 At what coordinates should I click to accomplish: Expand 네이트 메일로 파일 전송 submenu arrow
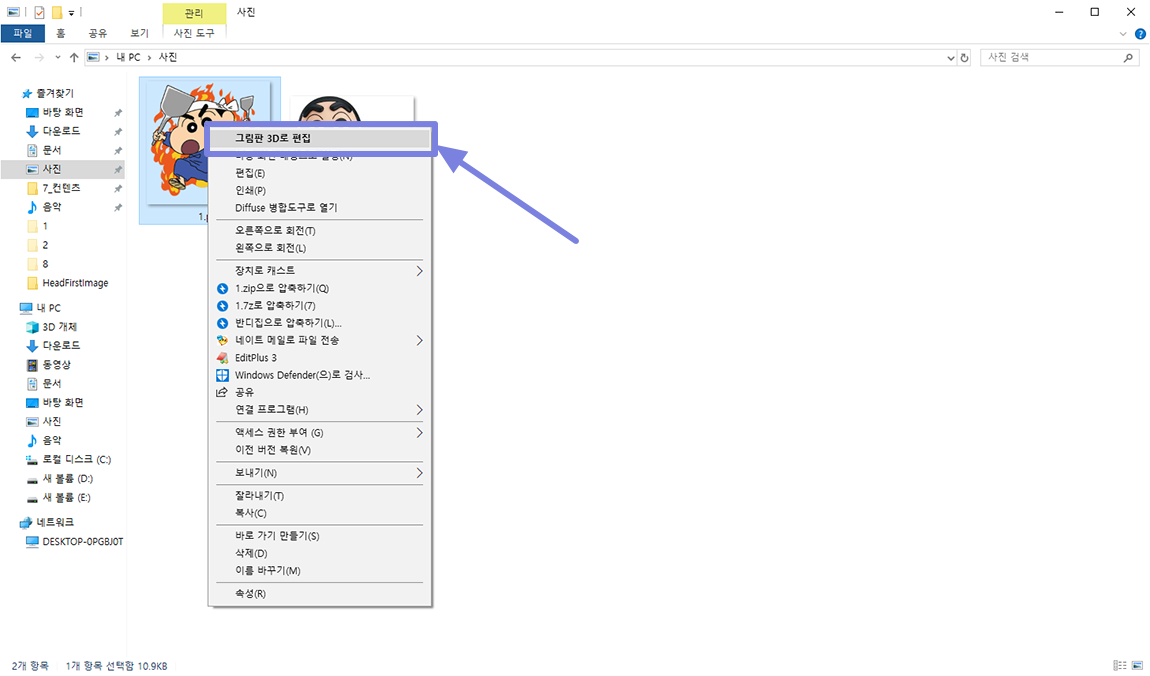pos(420,340)
